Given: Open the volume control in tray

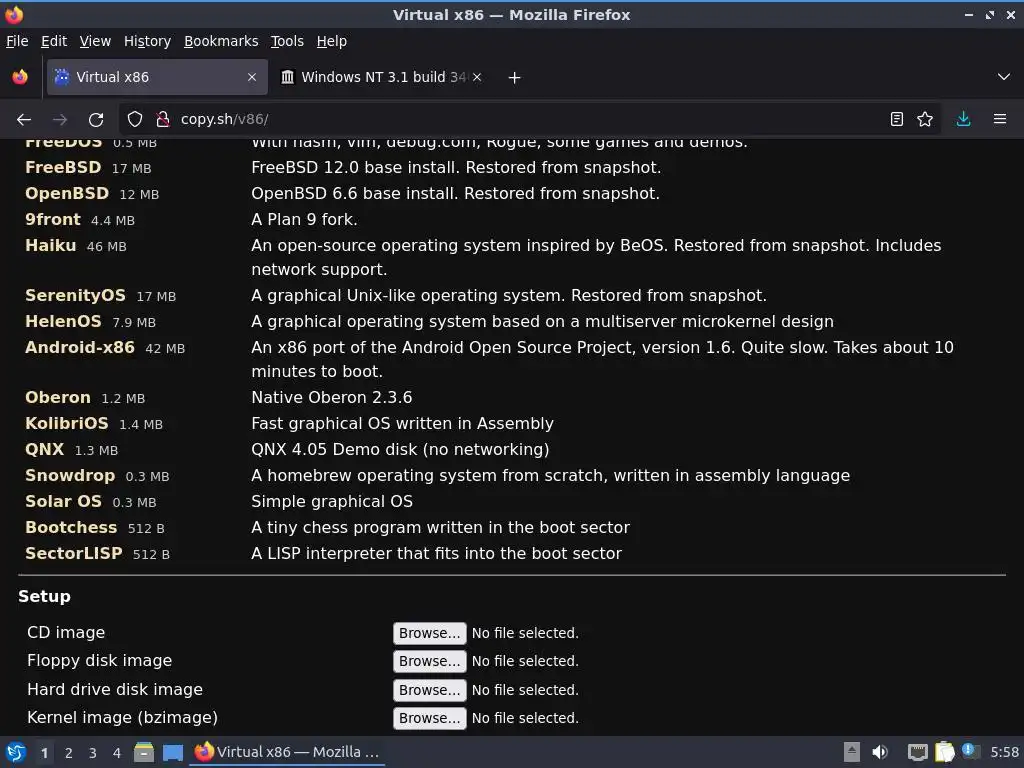Looking at the screenshot, I should point(880,752).
